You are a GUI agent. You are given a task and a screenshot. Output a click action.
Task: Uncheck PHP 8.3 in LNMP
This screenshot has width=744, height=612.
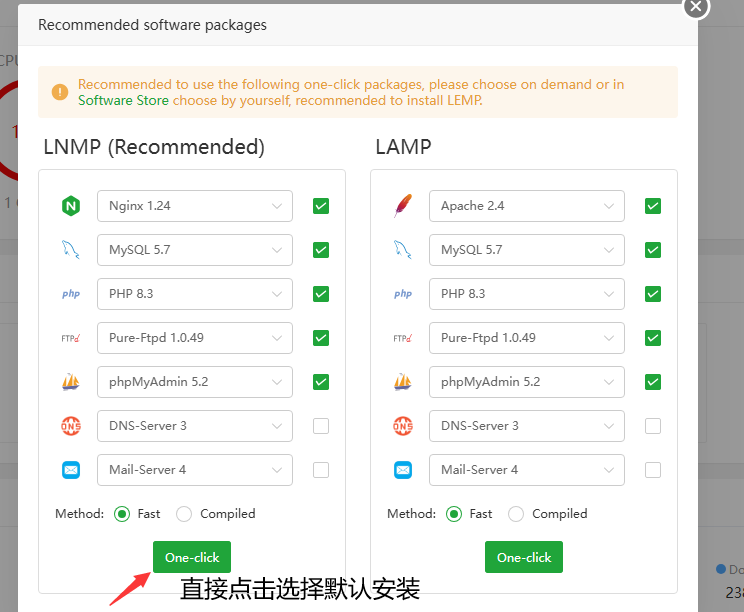pos(321,294)
